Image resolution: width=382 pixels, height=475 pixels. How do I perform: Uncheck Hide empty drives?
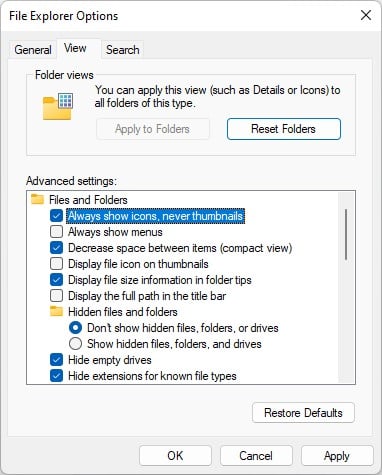[56, 360]
